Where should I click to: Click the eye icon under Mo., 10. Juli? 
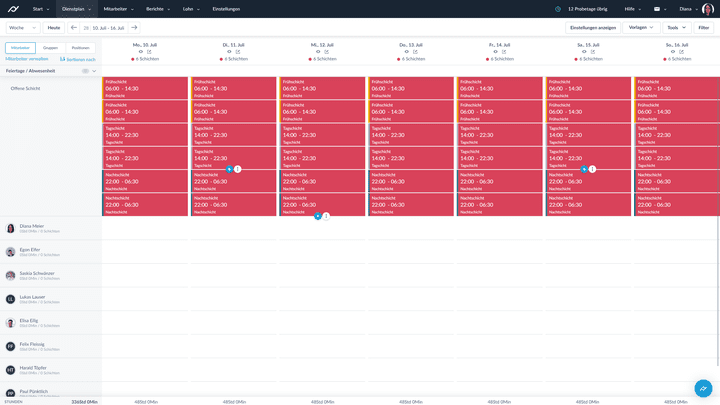pos(141,52)
